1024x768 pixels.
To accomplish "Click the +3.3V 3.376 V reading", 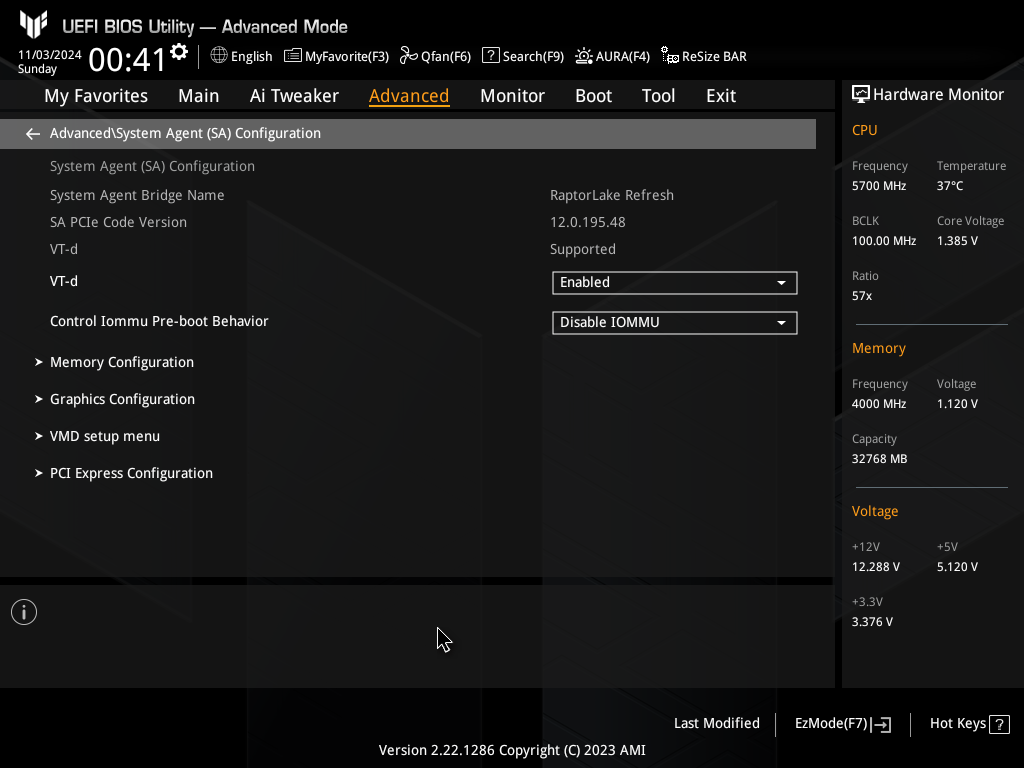I will [872, 622].
